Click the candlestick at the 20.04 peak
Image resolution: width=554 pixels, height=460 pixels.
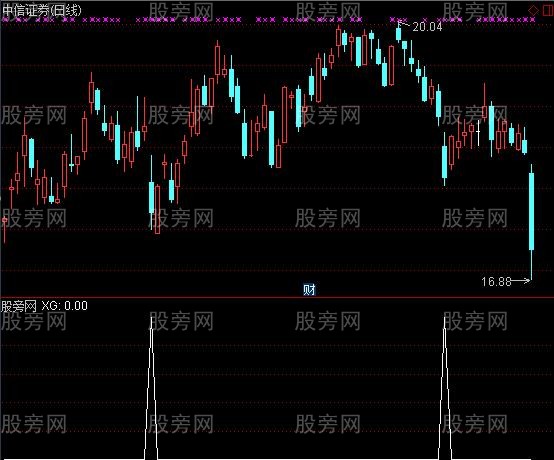pos(399,34)
